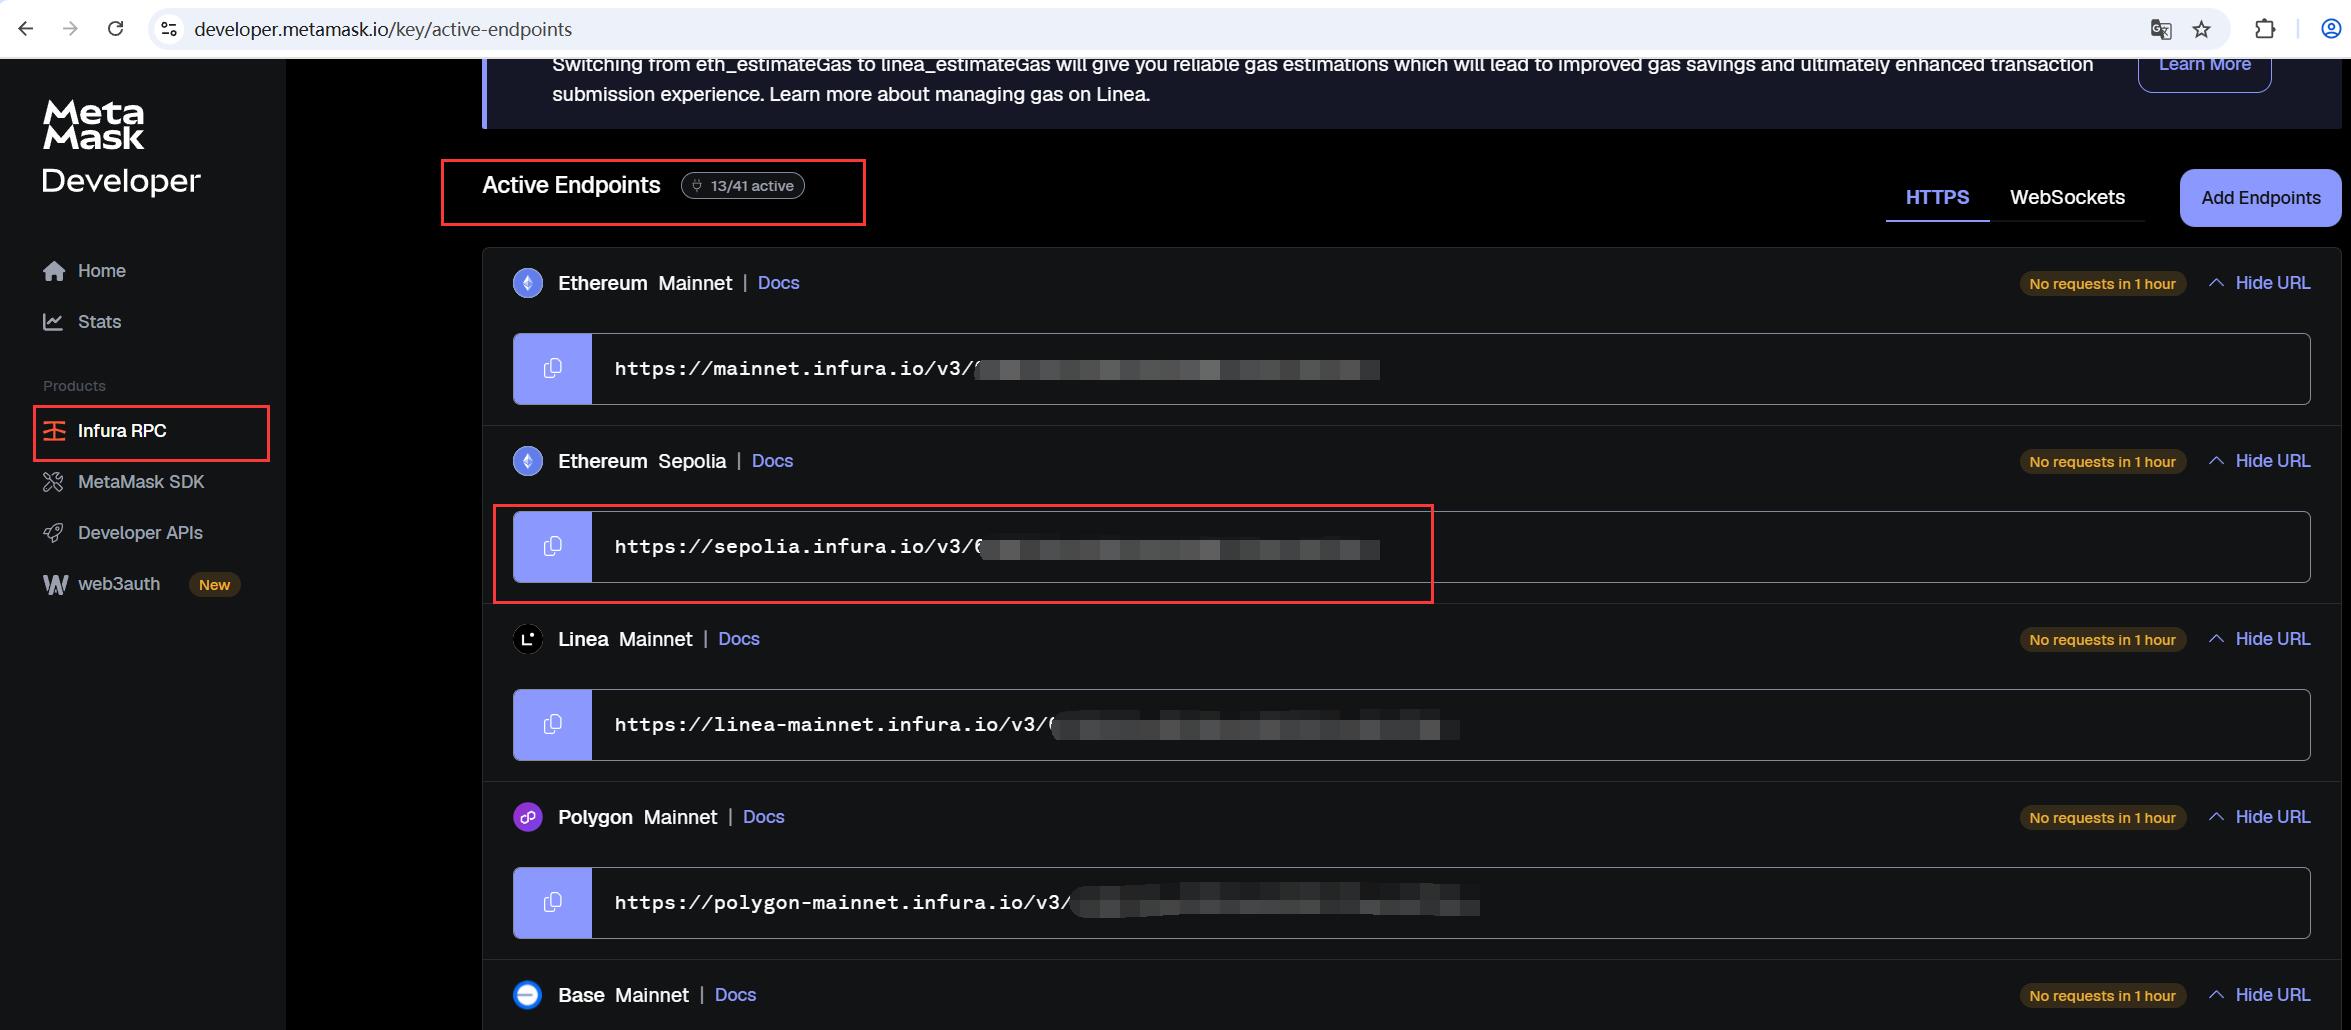Select the HTTPS tab
2351x1030 pixels.
point(1937,197)
